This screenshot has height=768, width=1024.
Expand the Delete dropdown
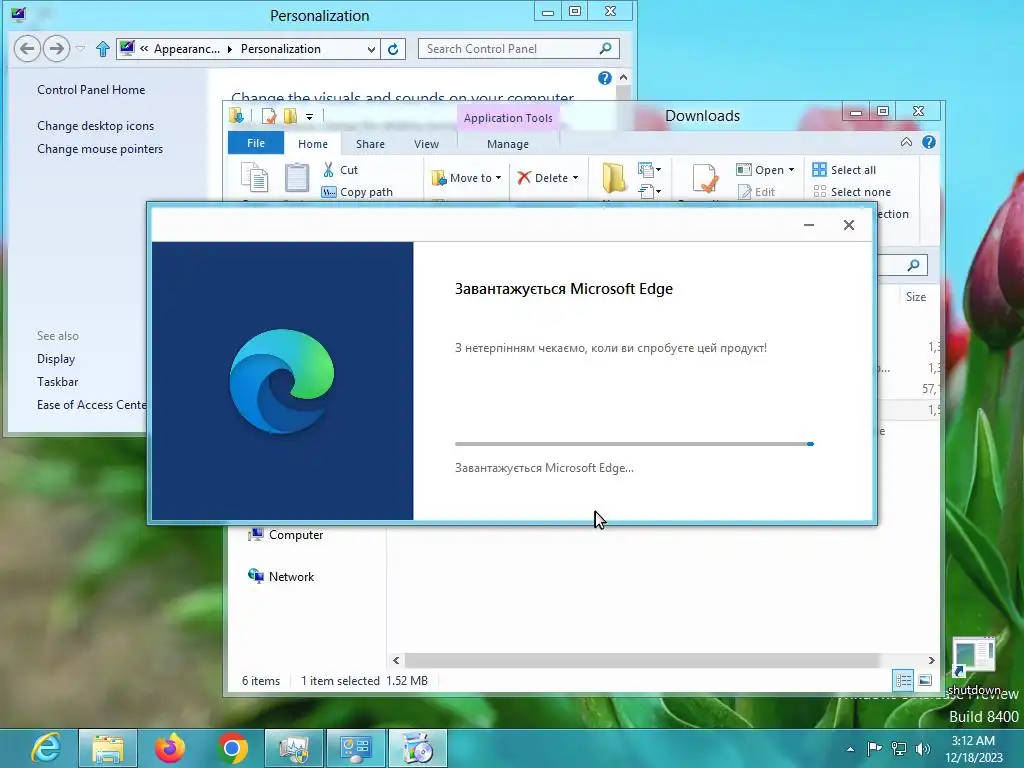click(575, 178)
